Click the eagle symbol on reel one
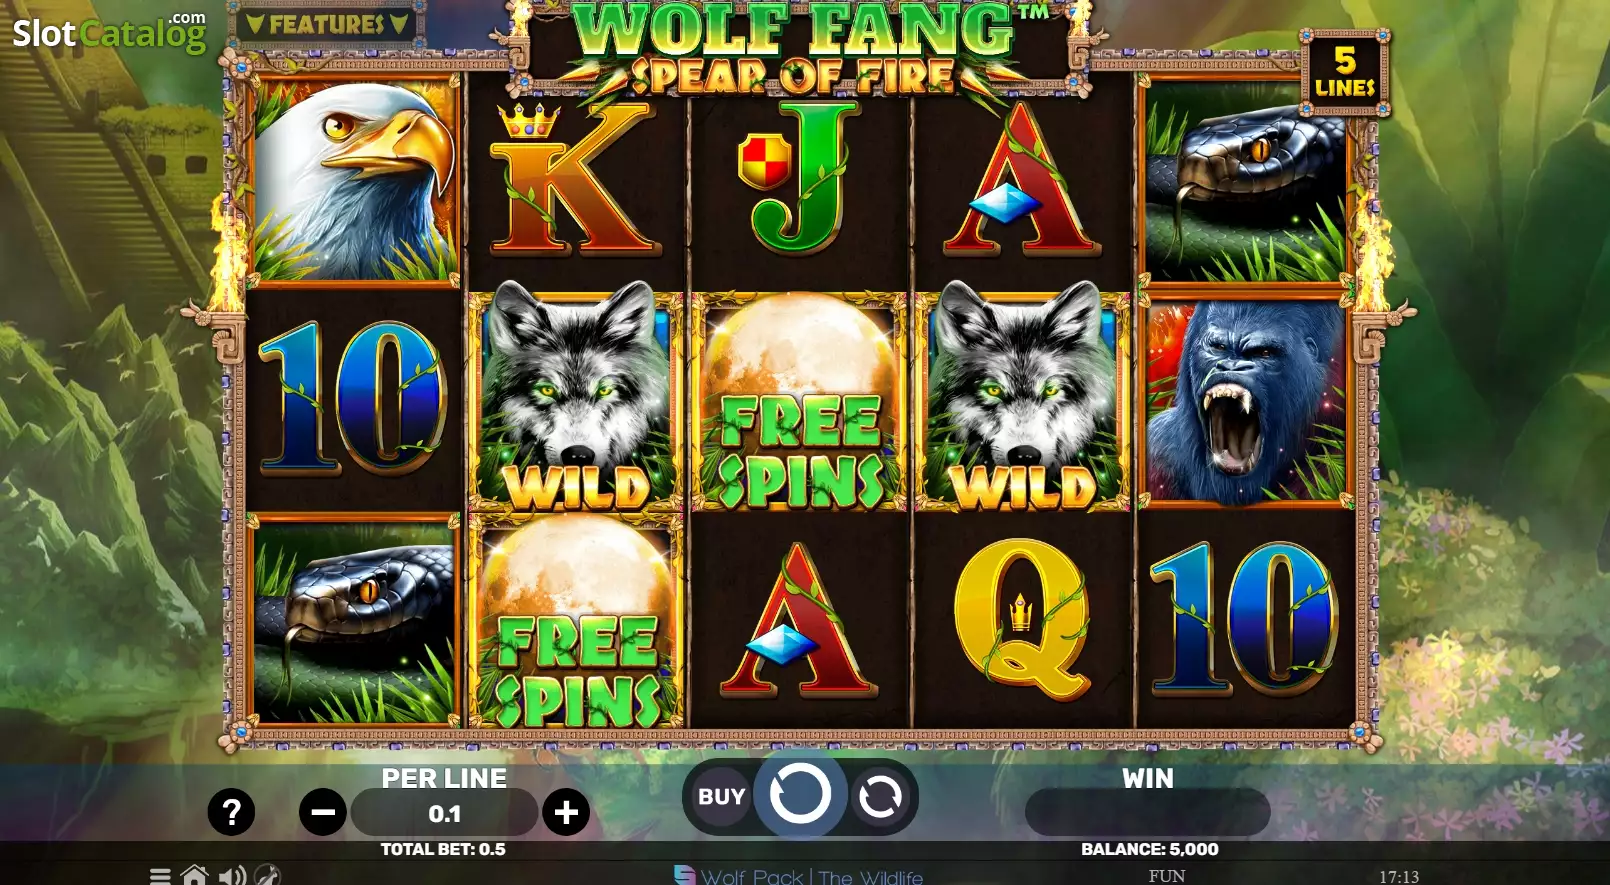 [353, 182]
